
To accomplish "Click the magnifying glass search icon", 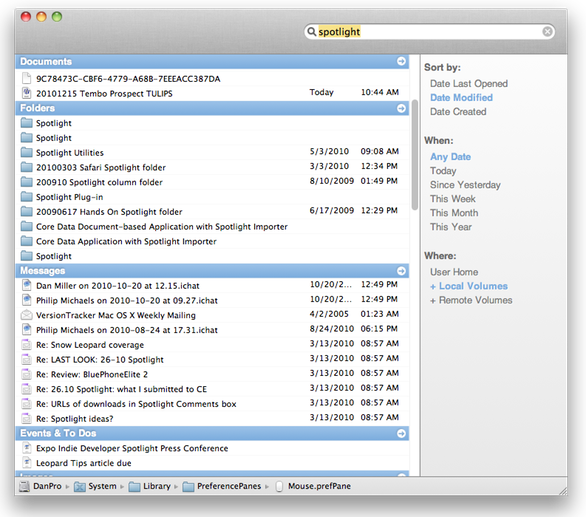I will [x=311, y=32].
